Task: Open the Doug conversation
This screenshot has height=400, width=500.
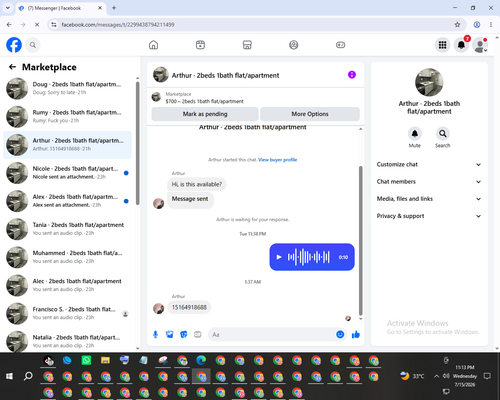Action: [x=67, y=88]
